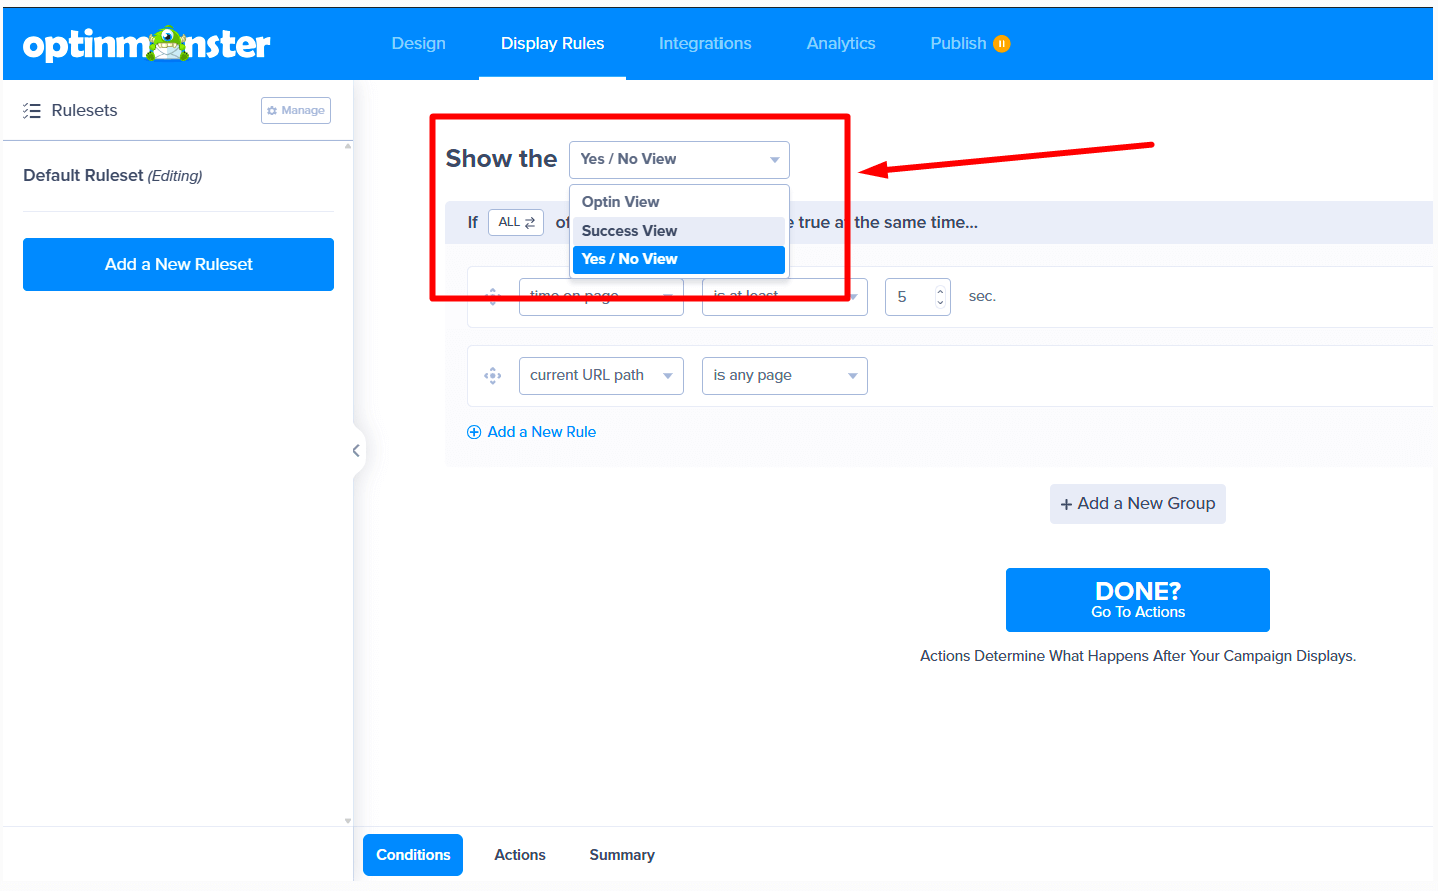Open the Show the view dropdown
This screenshot has height=891, width=1438.
[679, 160]
